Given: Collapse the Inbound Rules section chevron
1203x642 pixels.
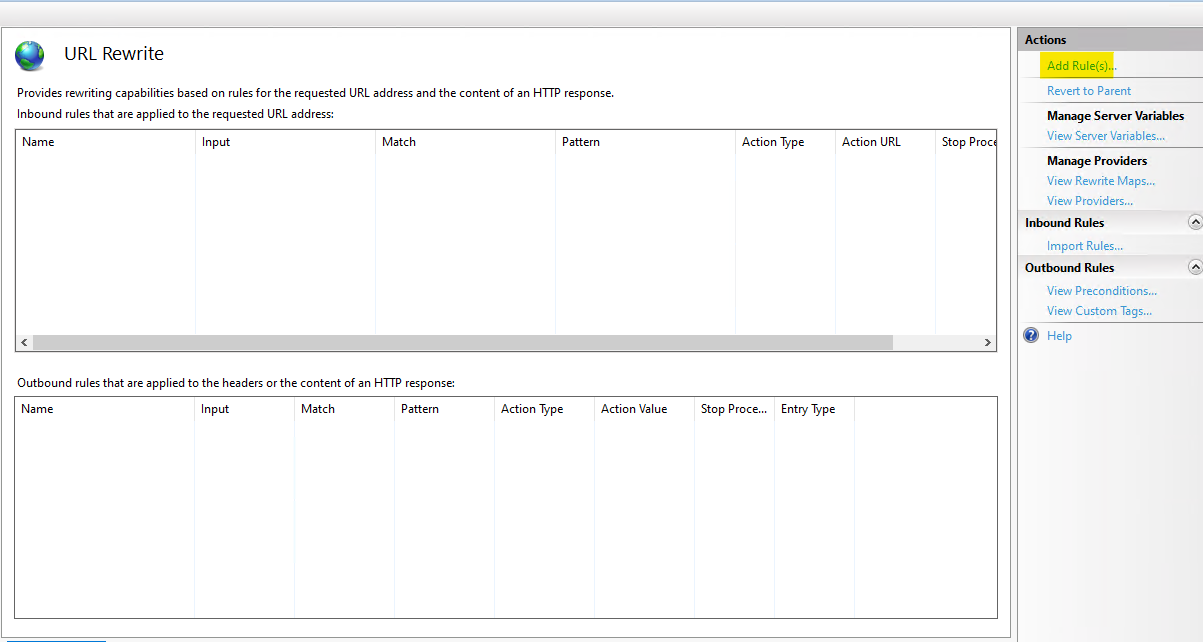Looking at the screenshot, I should coord(1194,222).
